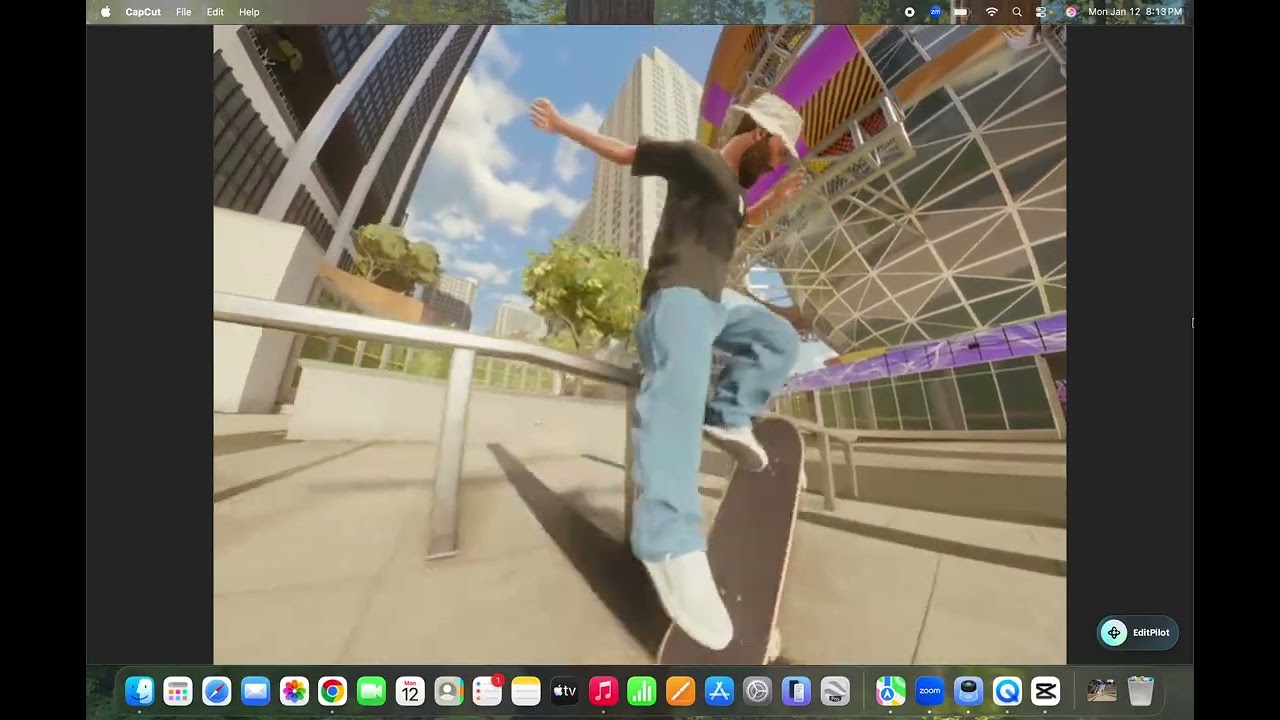
Task: Open Pages from the dock
Action: [x=681, y=691]
